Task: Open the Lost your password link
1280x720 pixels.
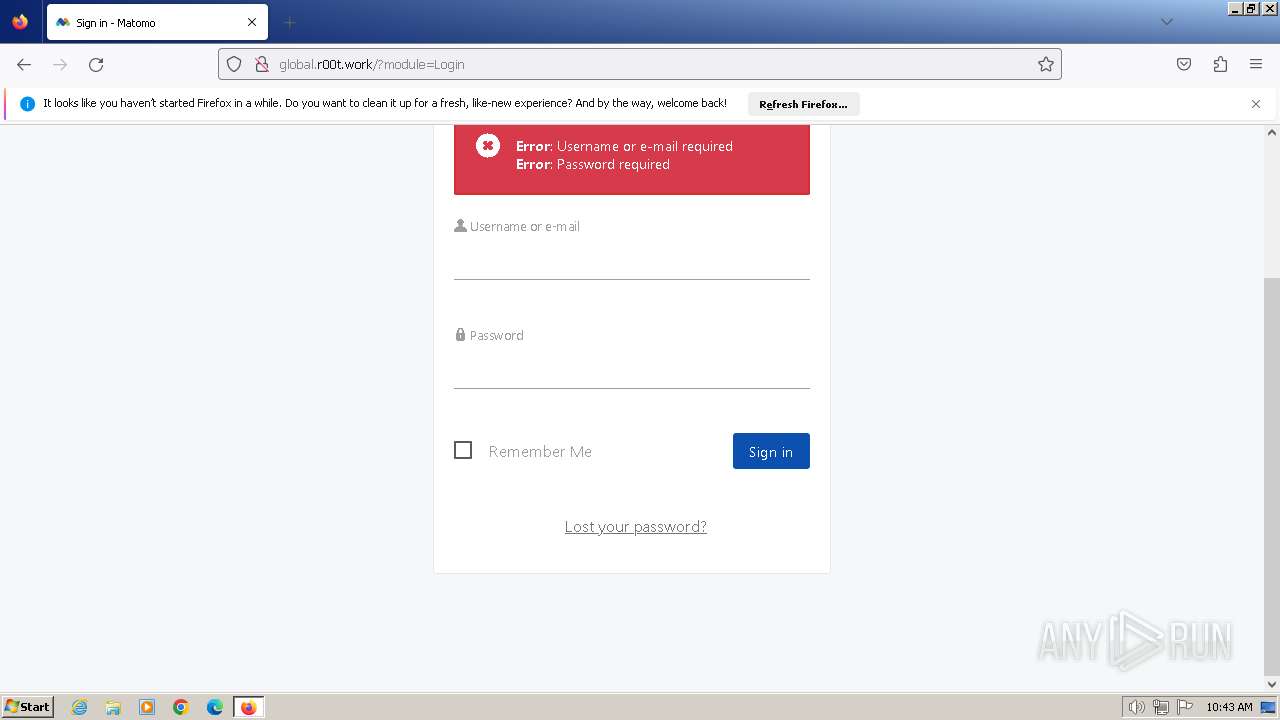Action: (636, 527)
